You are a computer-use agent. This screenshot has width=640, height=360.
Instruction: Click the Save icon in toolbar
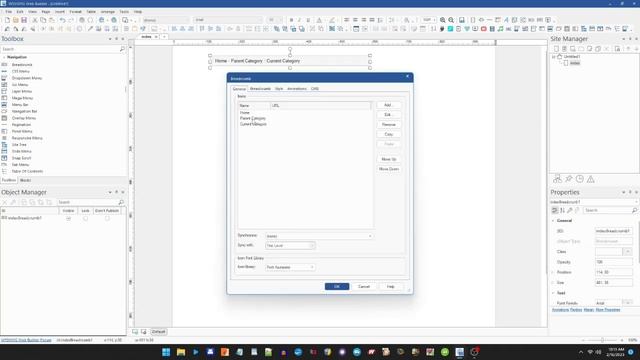coord(24,20)
